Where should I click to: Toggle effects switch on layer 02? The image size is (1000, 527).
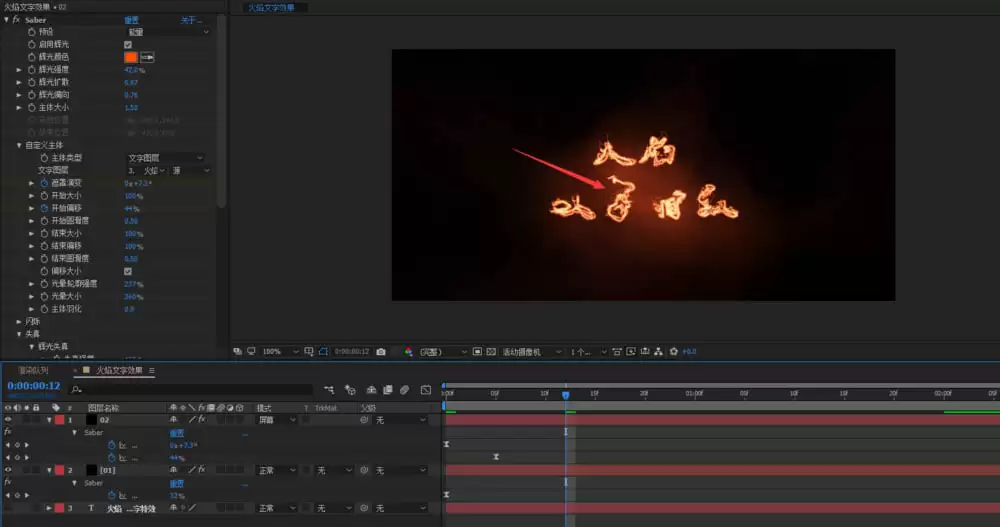pos(202,420)
